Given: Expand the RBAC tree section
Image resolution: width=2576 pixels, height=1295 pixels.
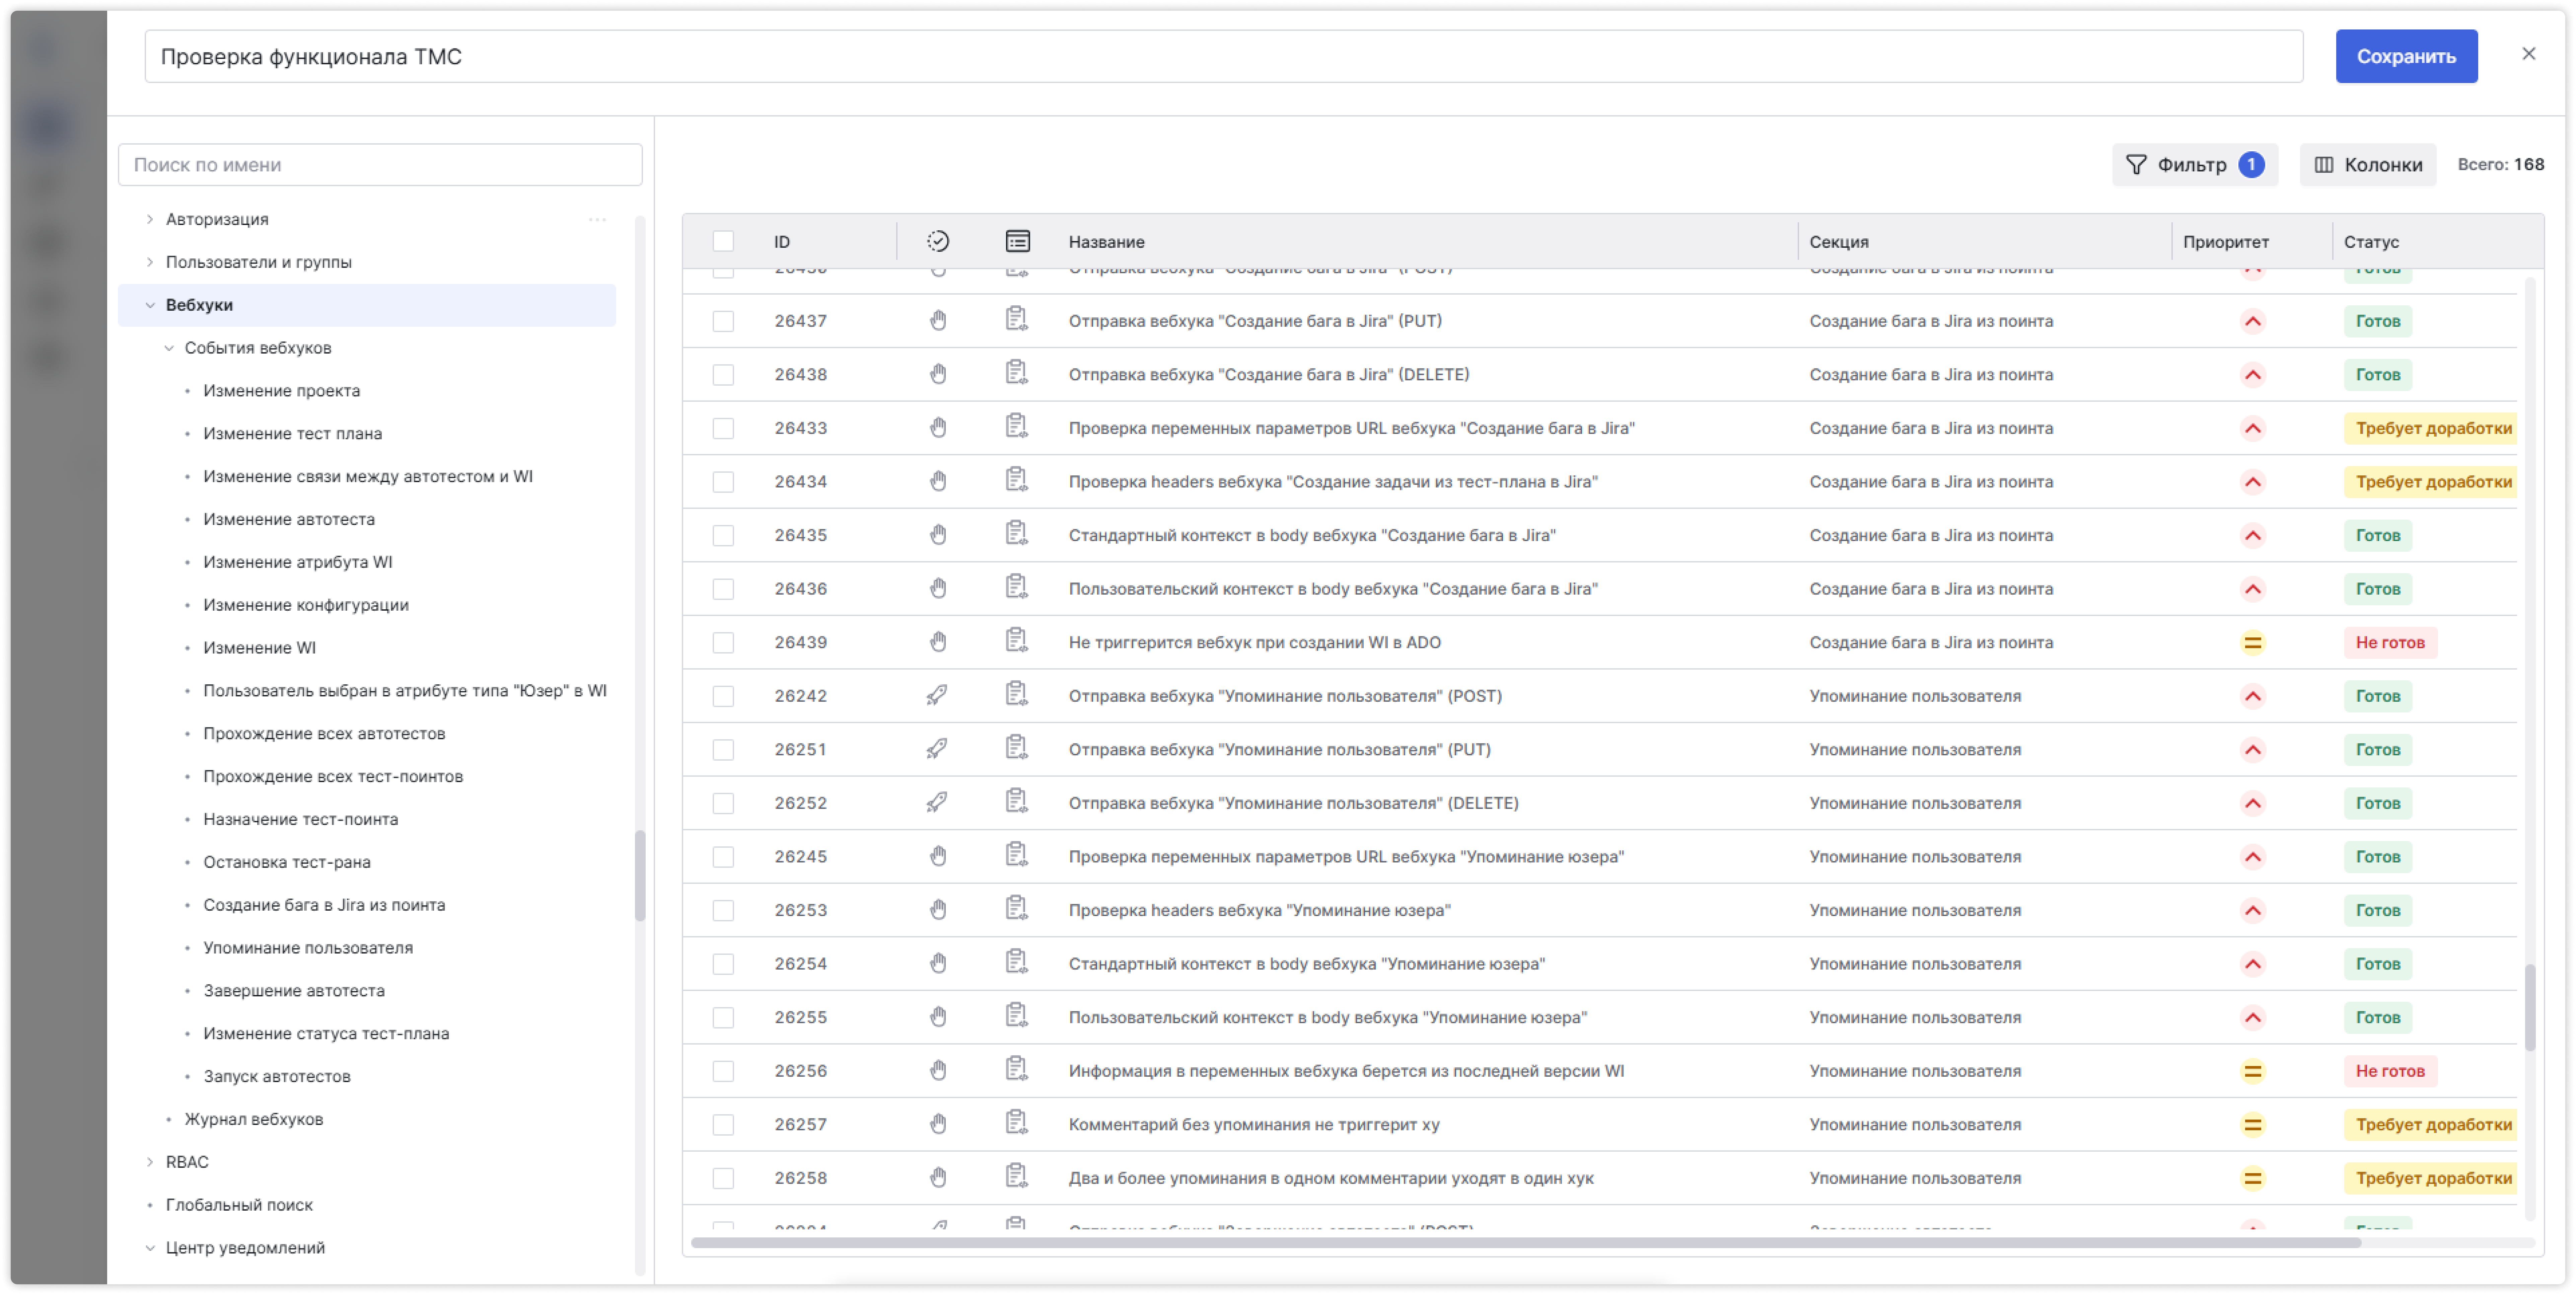Looking at the screenshot, I should click(x=150, y=1162).
